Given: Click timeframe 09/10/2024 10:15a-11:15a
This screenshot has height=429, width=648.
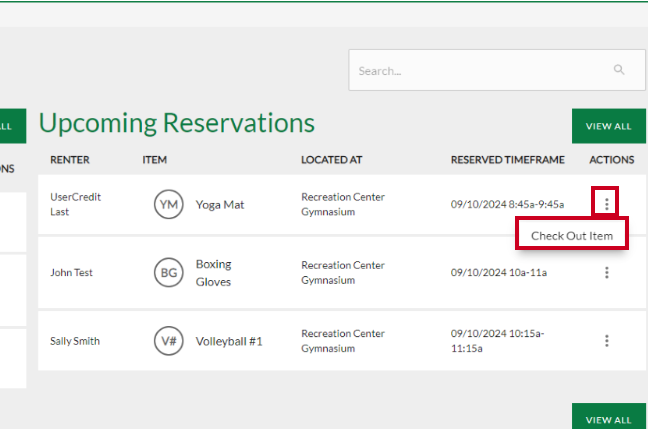Looking at the screenshot, I should click(497, 341).
